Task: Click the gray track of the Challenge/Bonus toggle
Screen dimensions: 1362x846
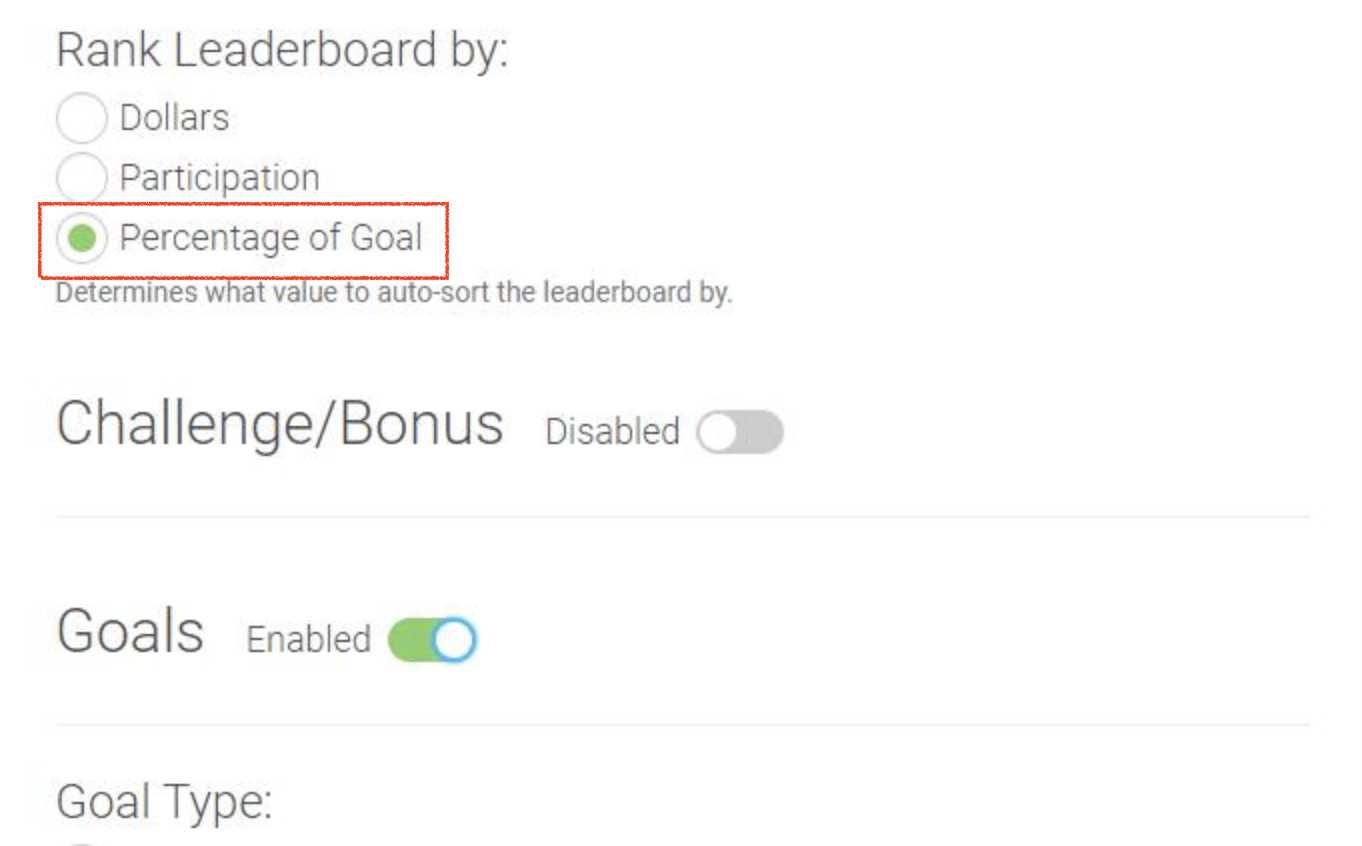Action: [x=762, y=432]
